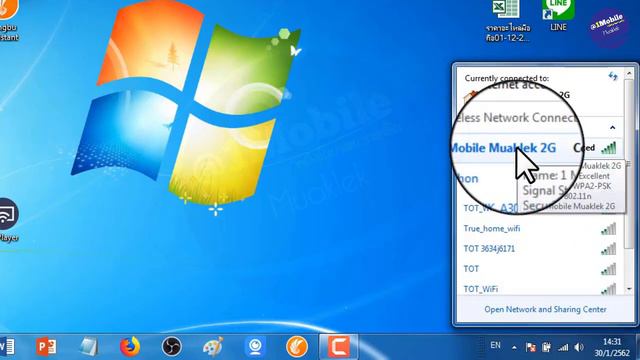The image size is (640, 360).
Task: Open PowerPoint from the taskbar
Action: [46, 347]
